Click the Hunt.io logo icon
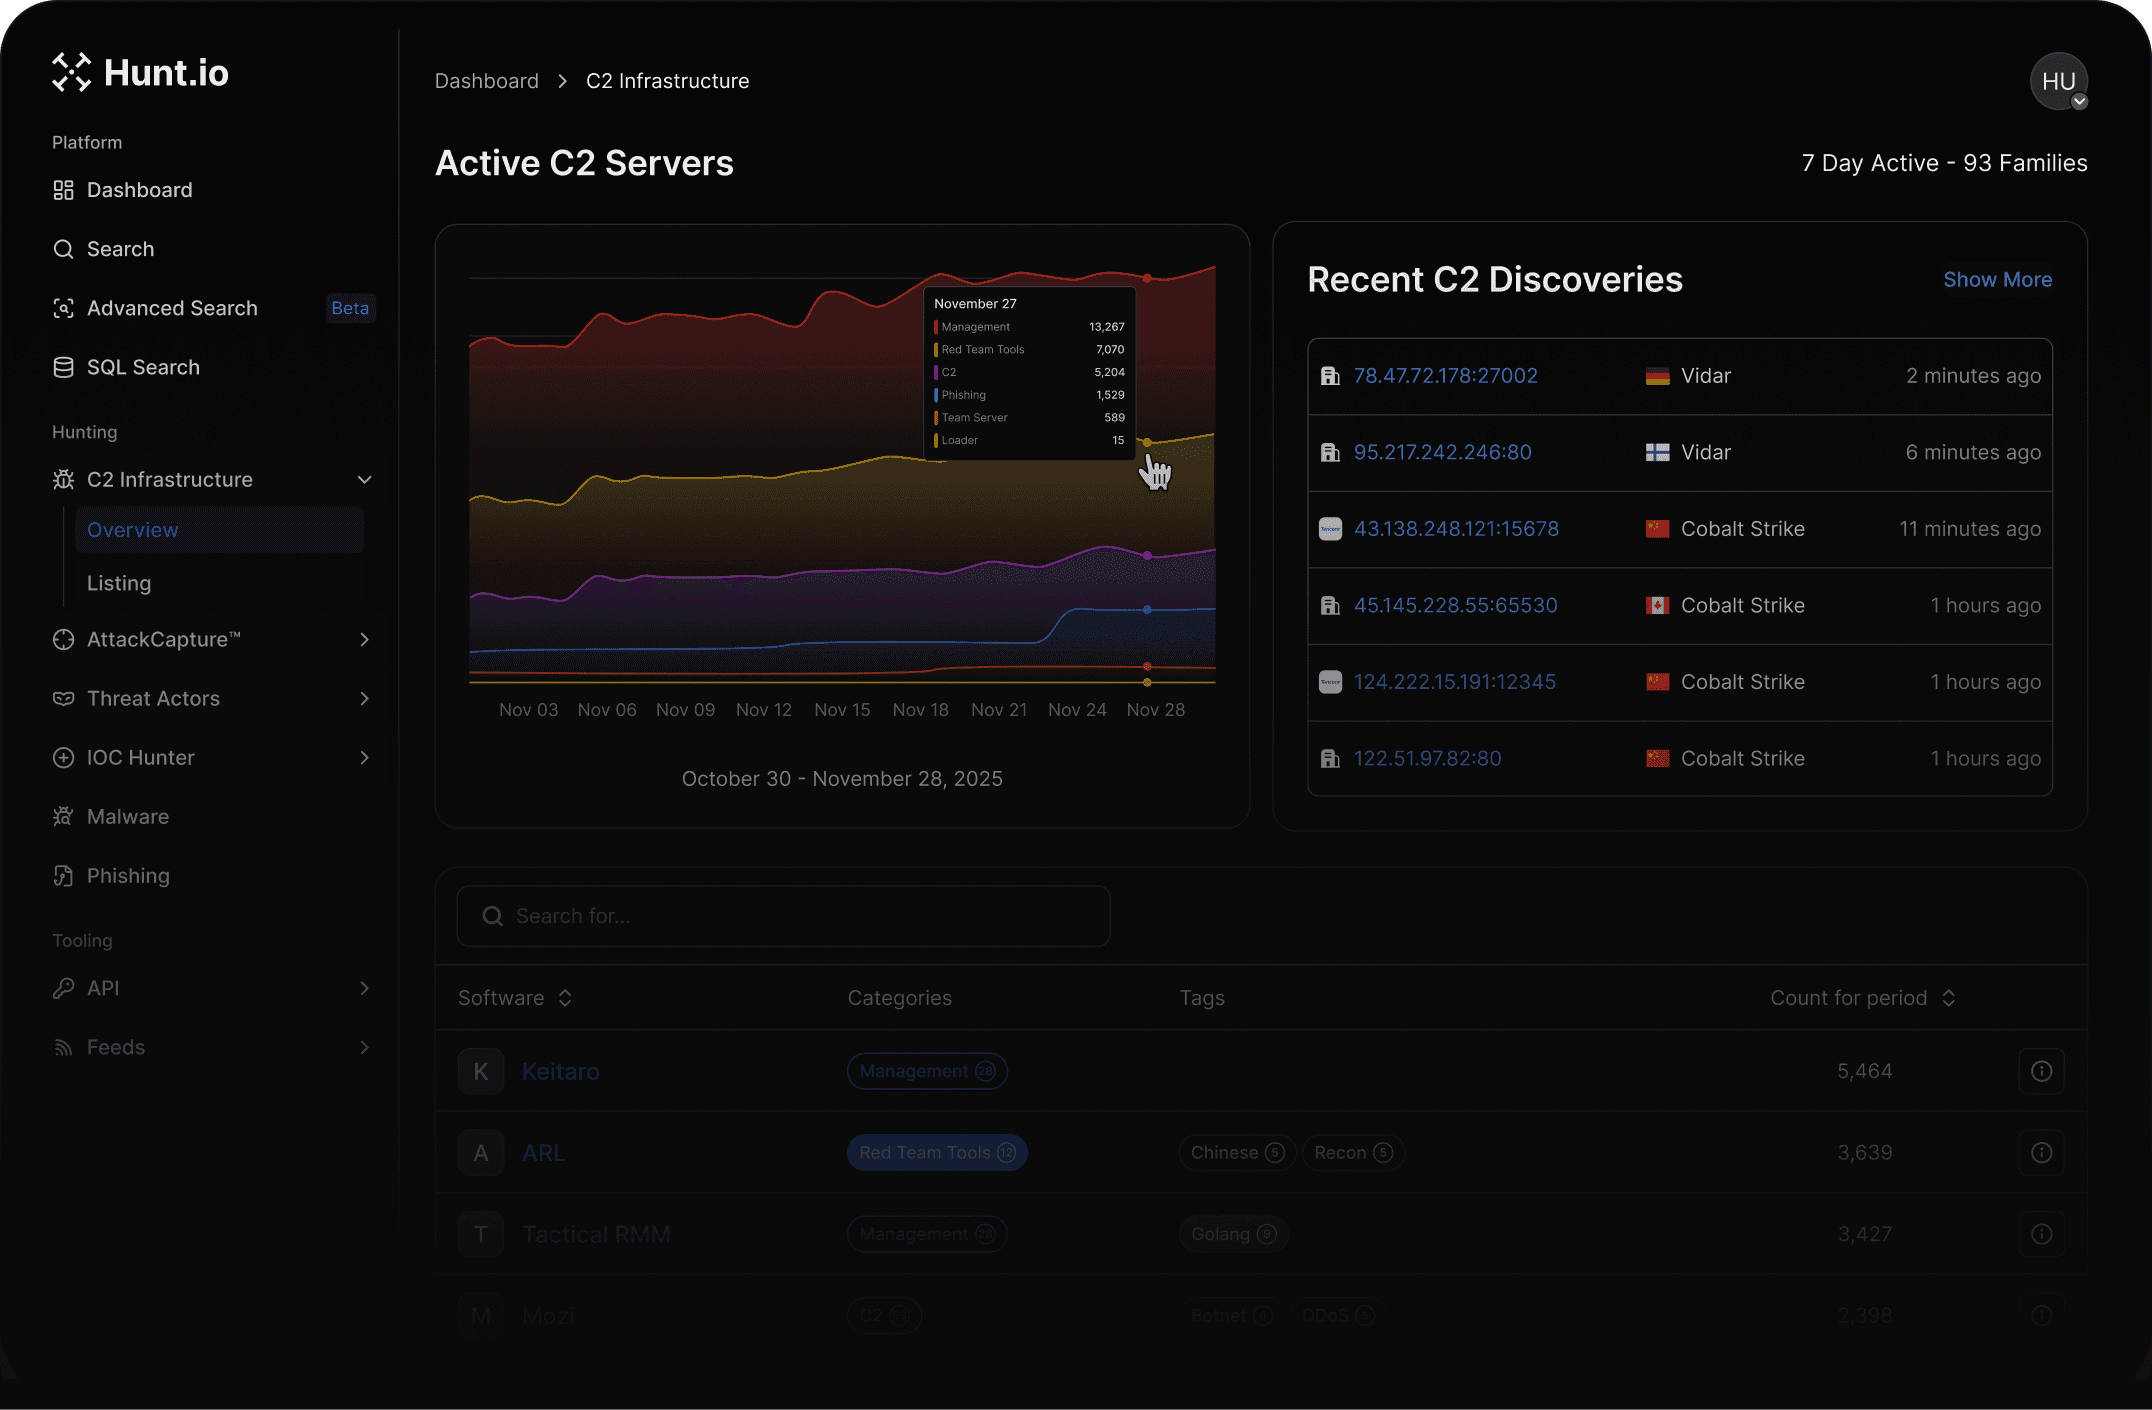Image resolution: width=2152 pixels, height=1410 pixels. point(71,73)
